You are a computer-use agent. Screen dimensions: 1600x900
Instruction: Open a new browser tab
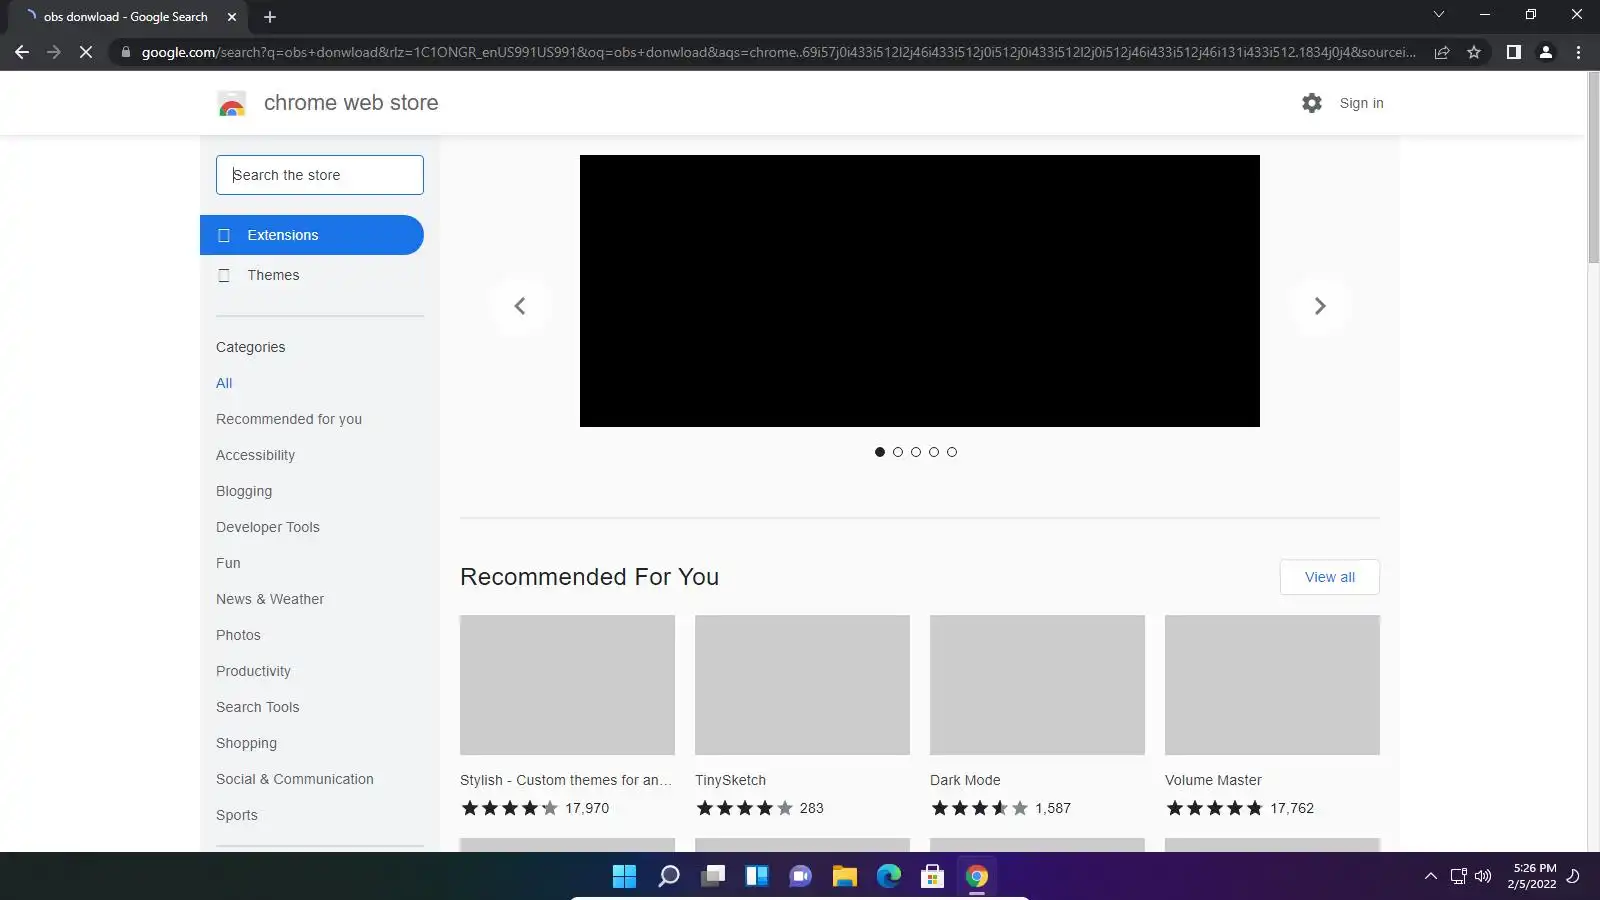click(x=270, y=17)
